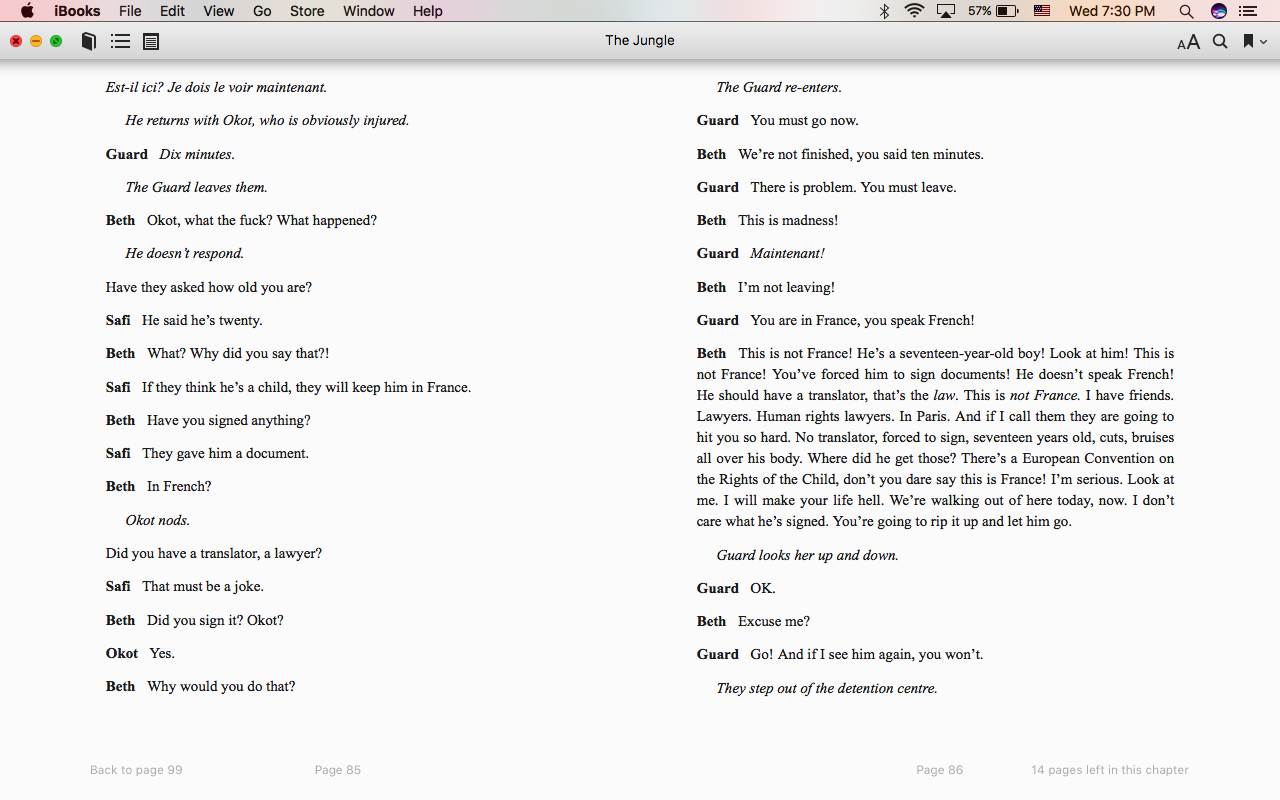Check the Bluetooth status icon
The width and height of the screenshot is (1280, 800).
click(x=884, y=11)
